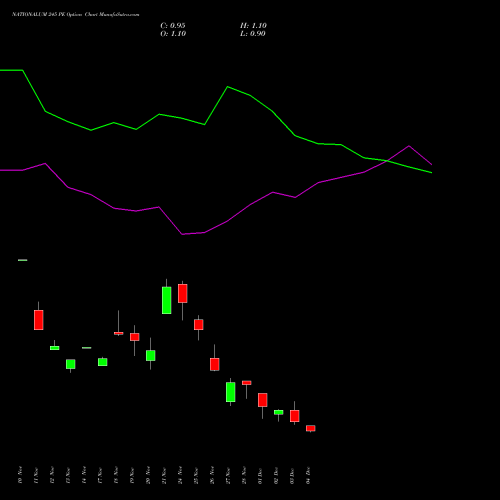Click the '24 Nov' date axis label

(x=180, y=475)
